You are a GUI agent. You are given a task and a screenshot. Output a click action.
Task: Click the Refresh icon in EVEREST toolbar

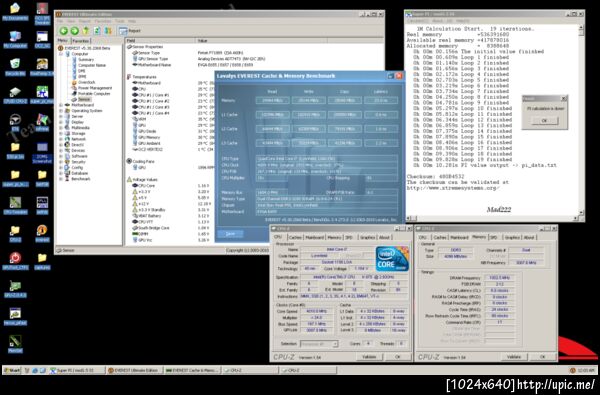point(97,31)
